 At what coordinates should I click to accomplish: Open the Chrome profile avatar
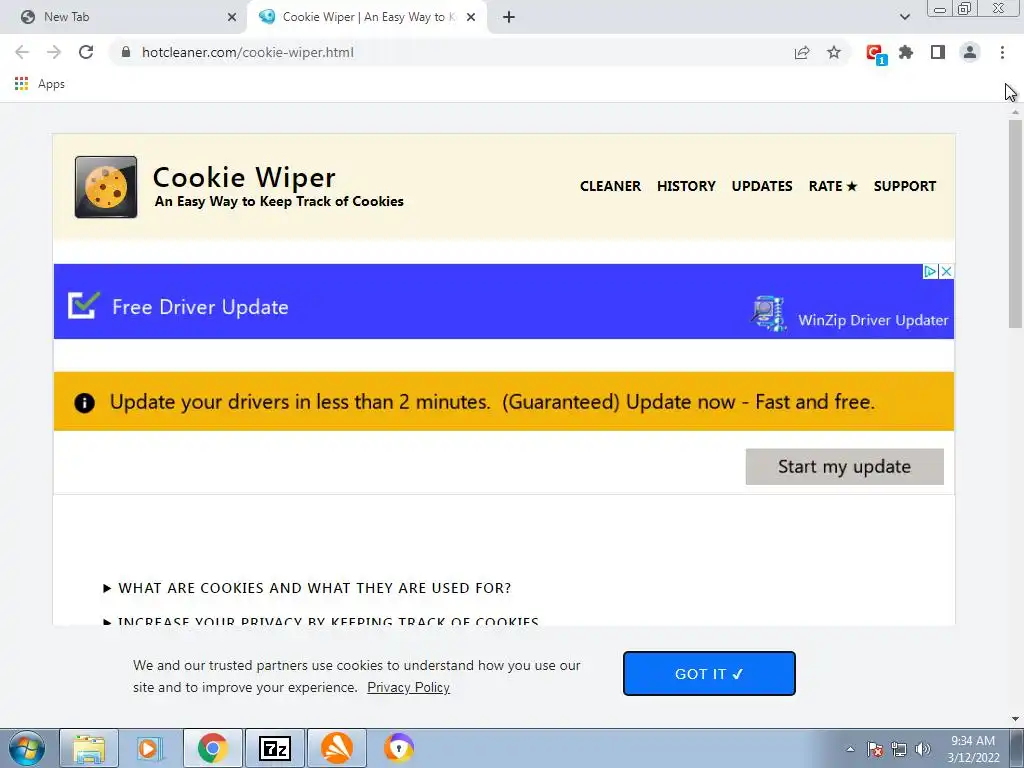[x=970, y=52]
